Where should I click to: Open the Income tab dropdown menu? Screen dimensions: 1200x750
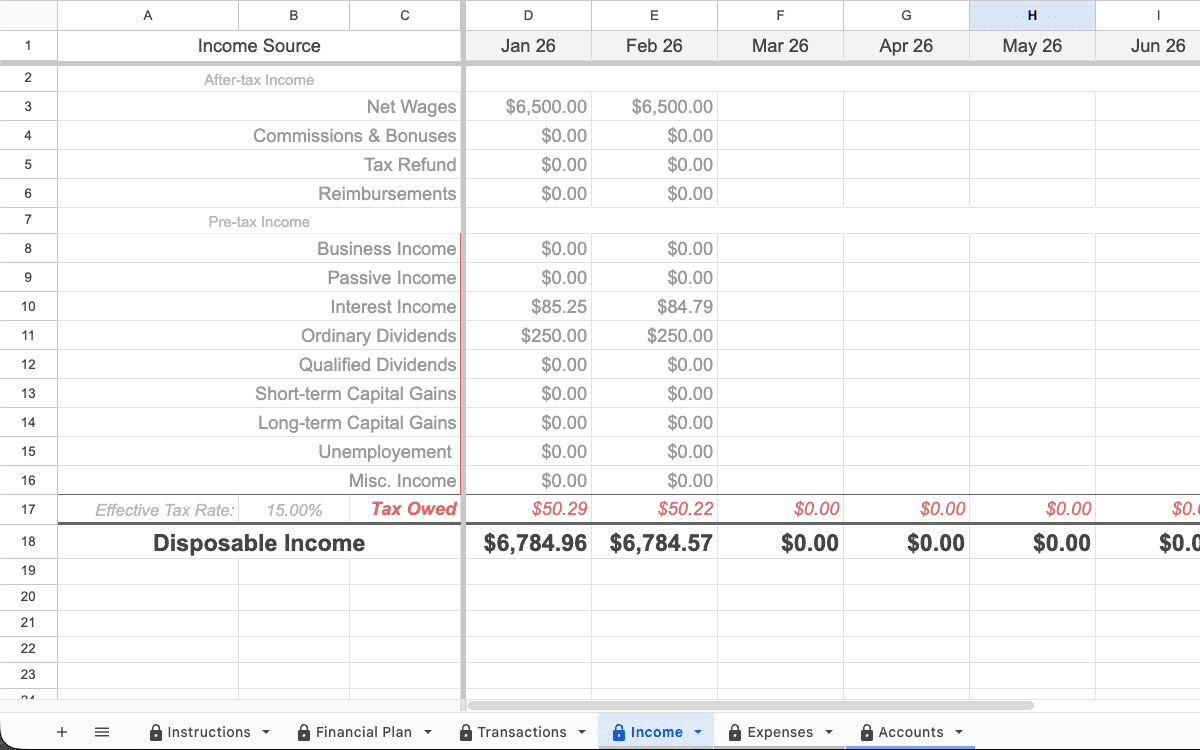pos(697,731)
